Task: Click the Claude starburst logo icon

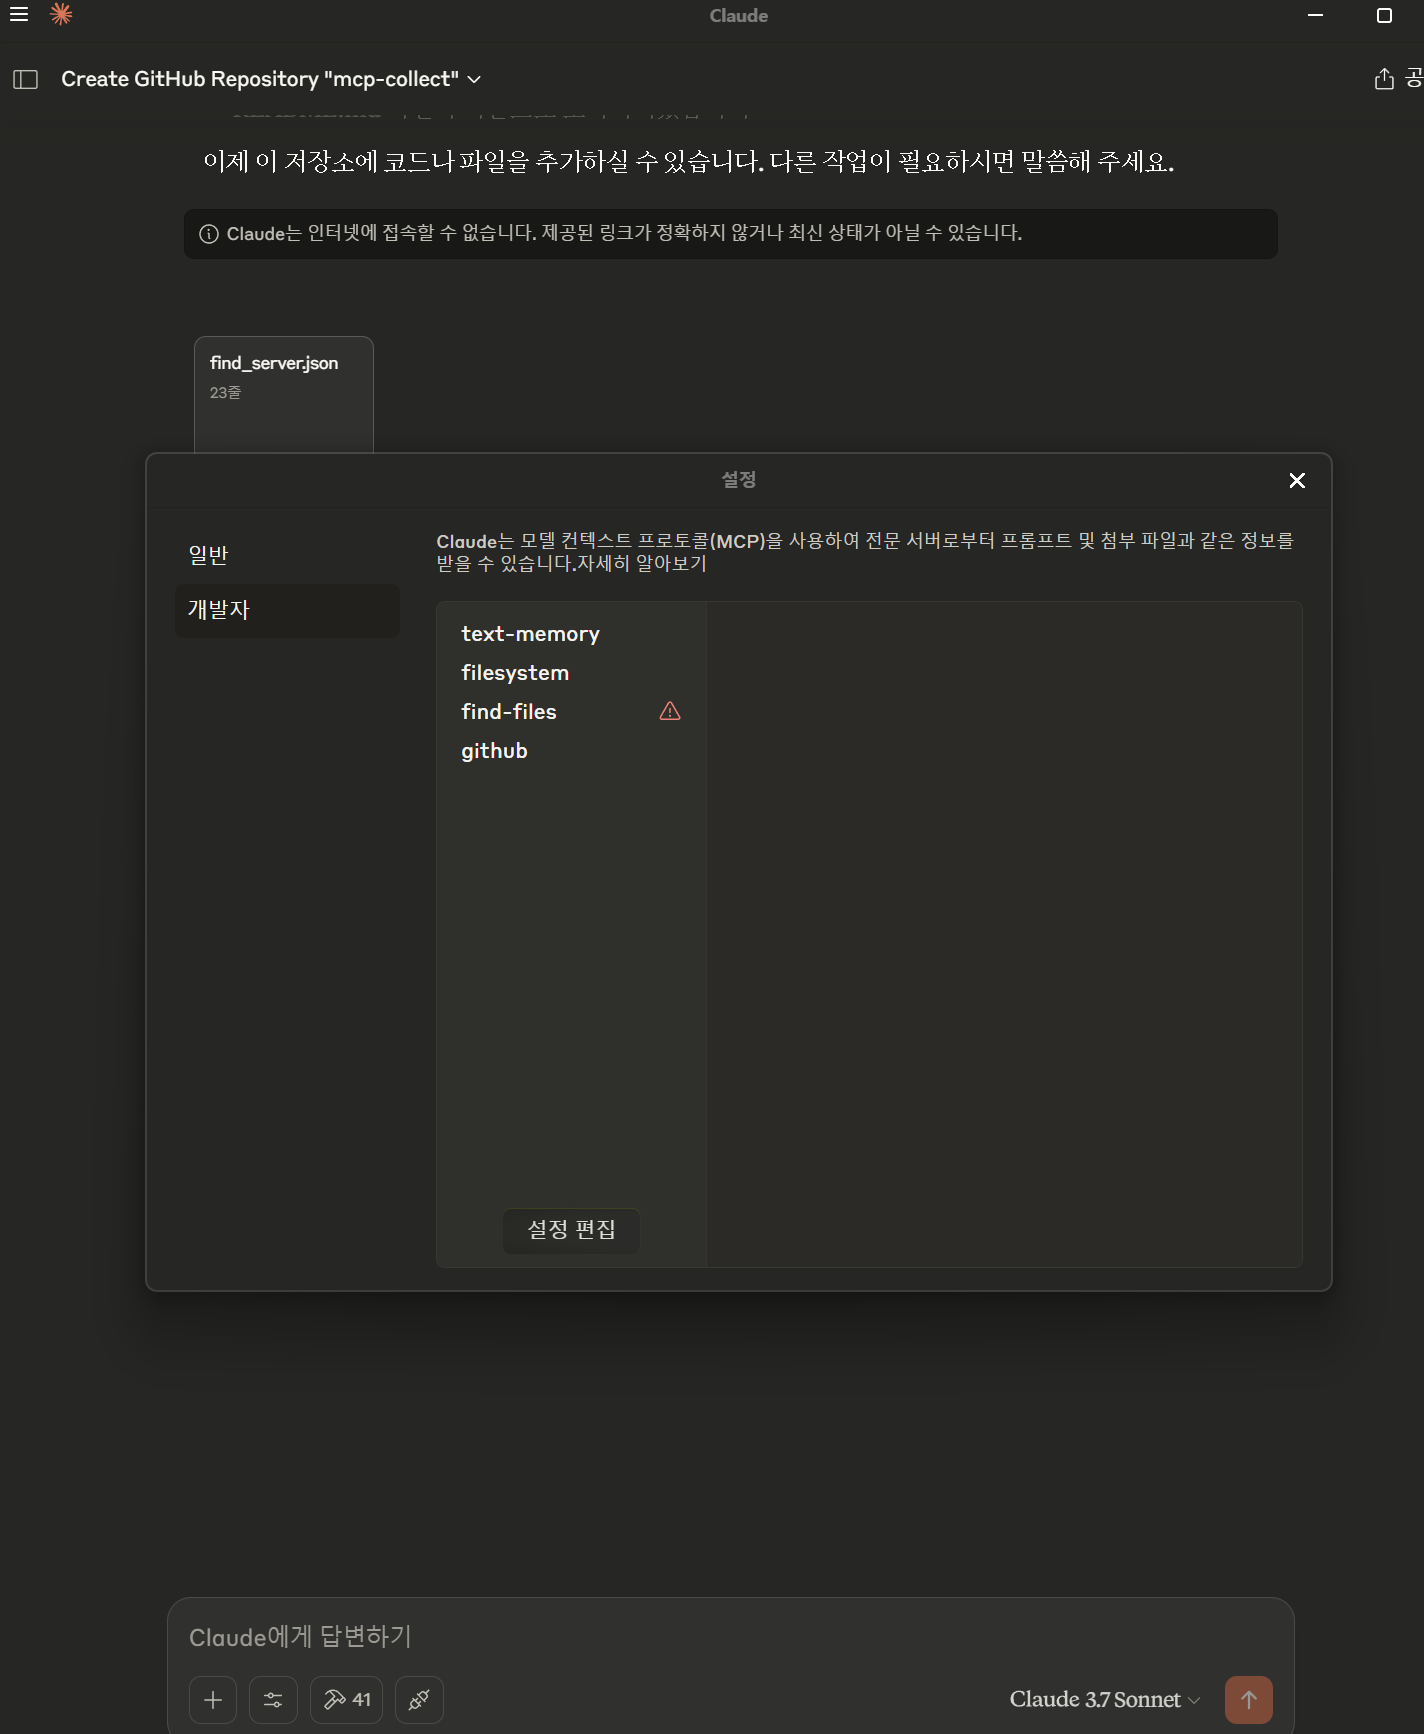Action: 61,14
